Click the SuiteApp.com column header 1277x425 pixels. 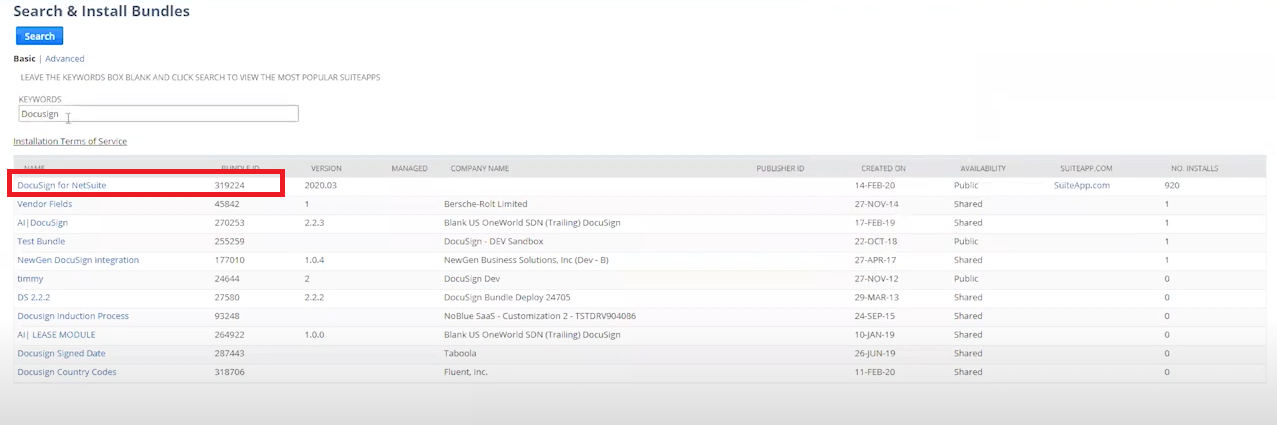(x=1085, y=168)
